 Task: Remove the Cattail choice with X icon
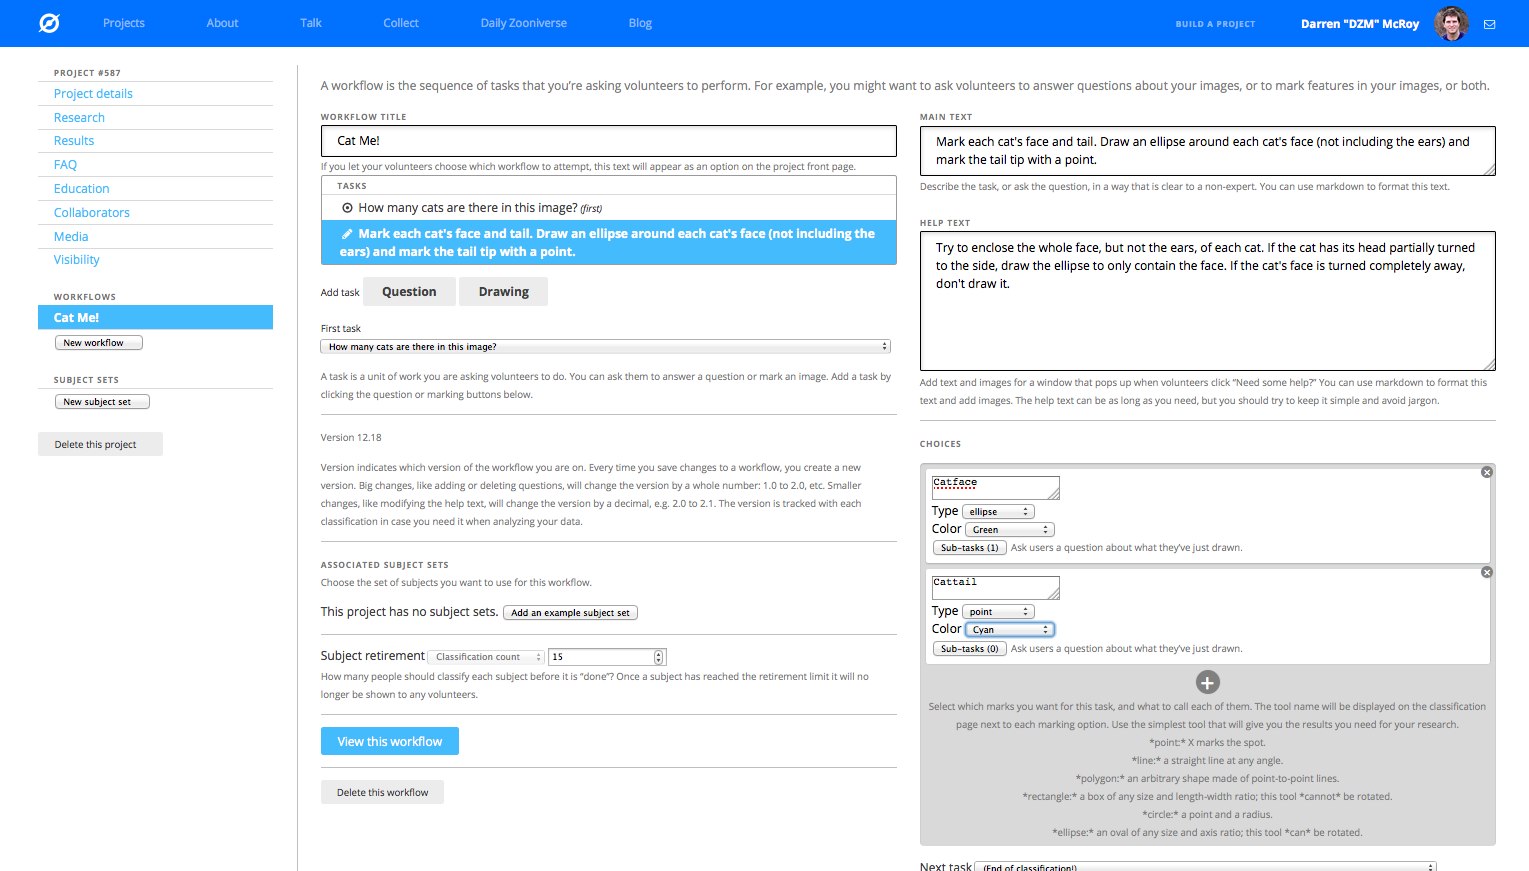click(1486, 572)
